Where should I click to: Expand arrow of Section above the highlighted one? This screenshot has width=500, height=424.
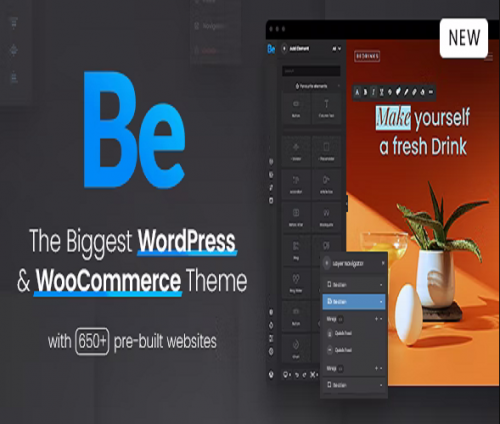point(381,285)
